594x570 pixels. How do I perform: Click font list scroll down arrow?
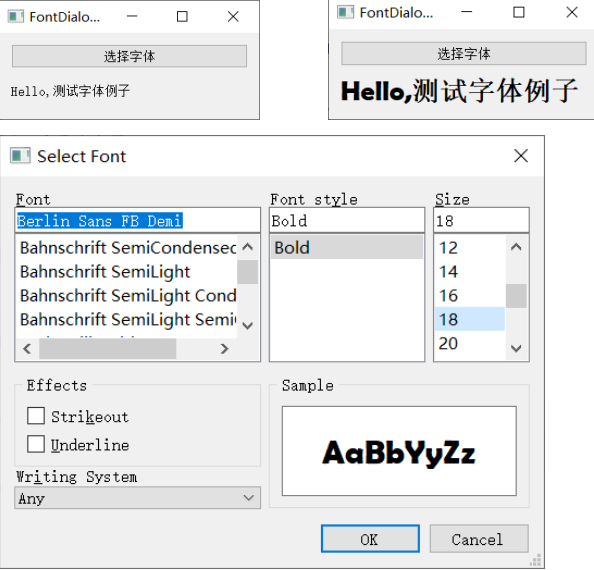point(247,325)
